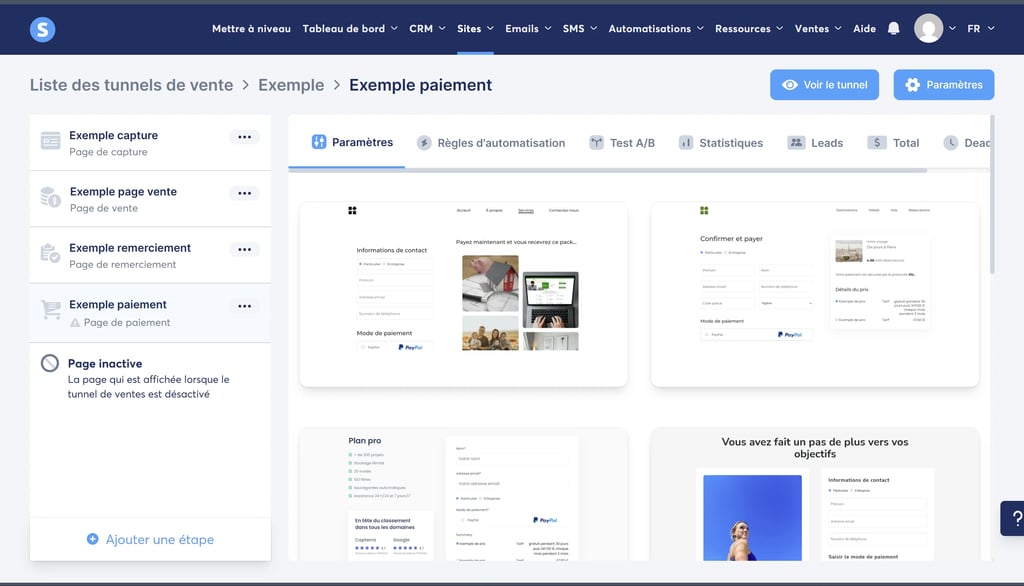
Task: Click the S logo in the navbar
Action: [42, 28]
